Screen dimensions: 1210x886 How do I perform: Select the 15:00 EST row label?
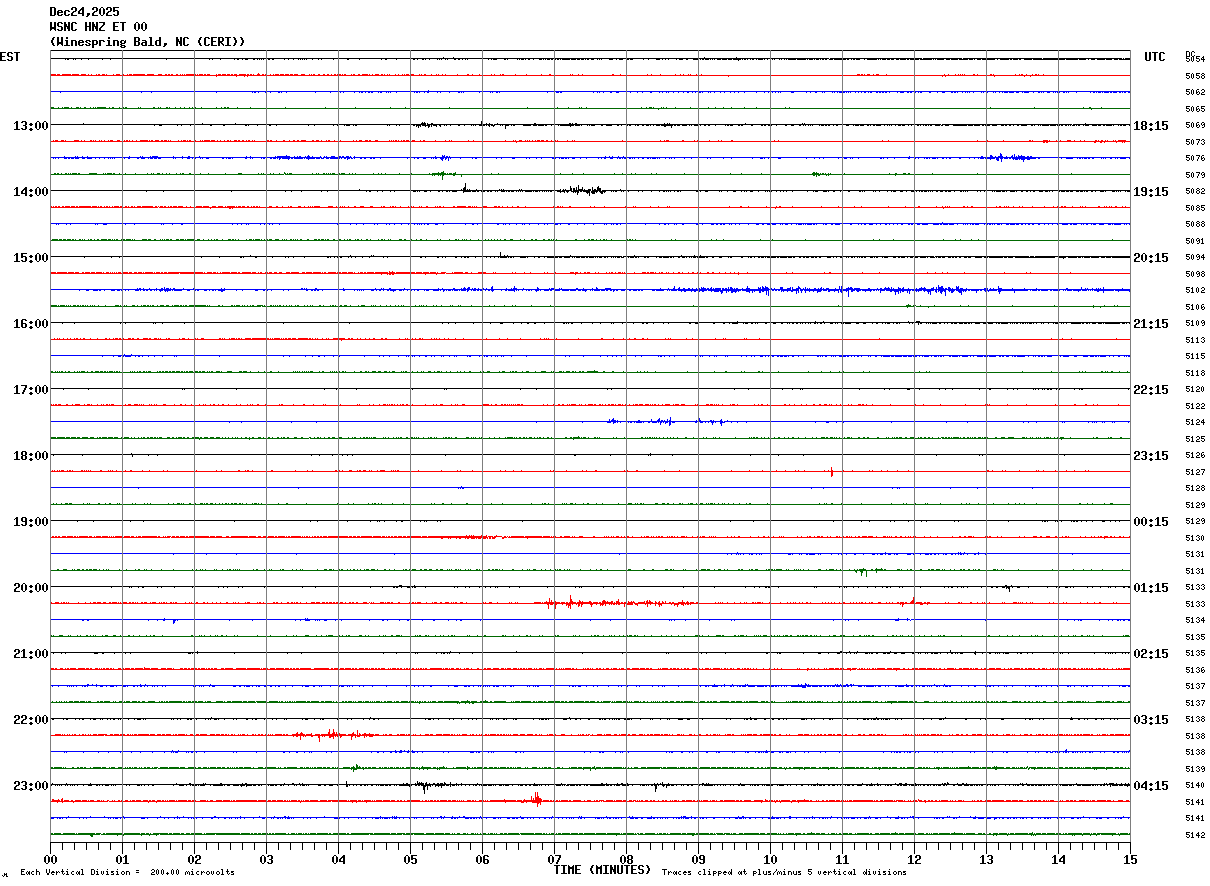click(31, 258)
